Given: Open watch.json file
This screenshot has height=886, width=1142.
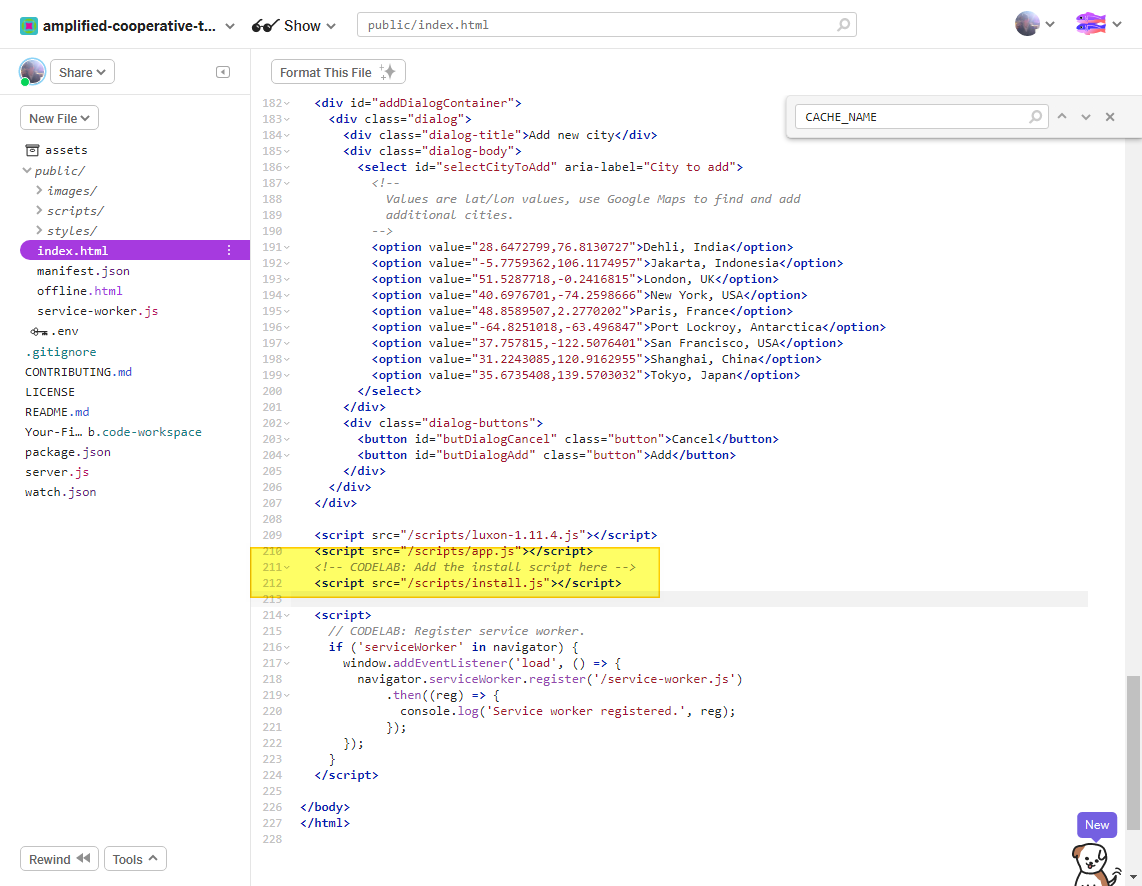Looking at the screenshot, I should point(60,492).
